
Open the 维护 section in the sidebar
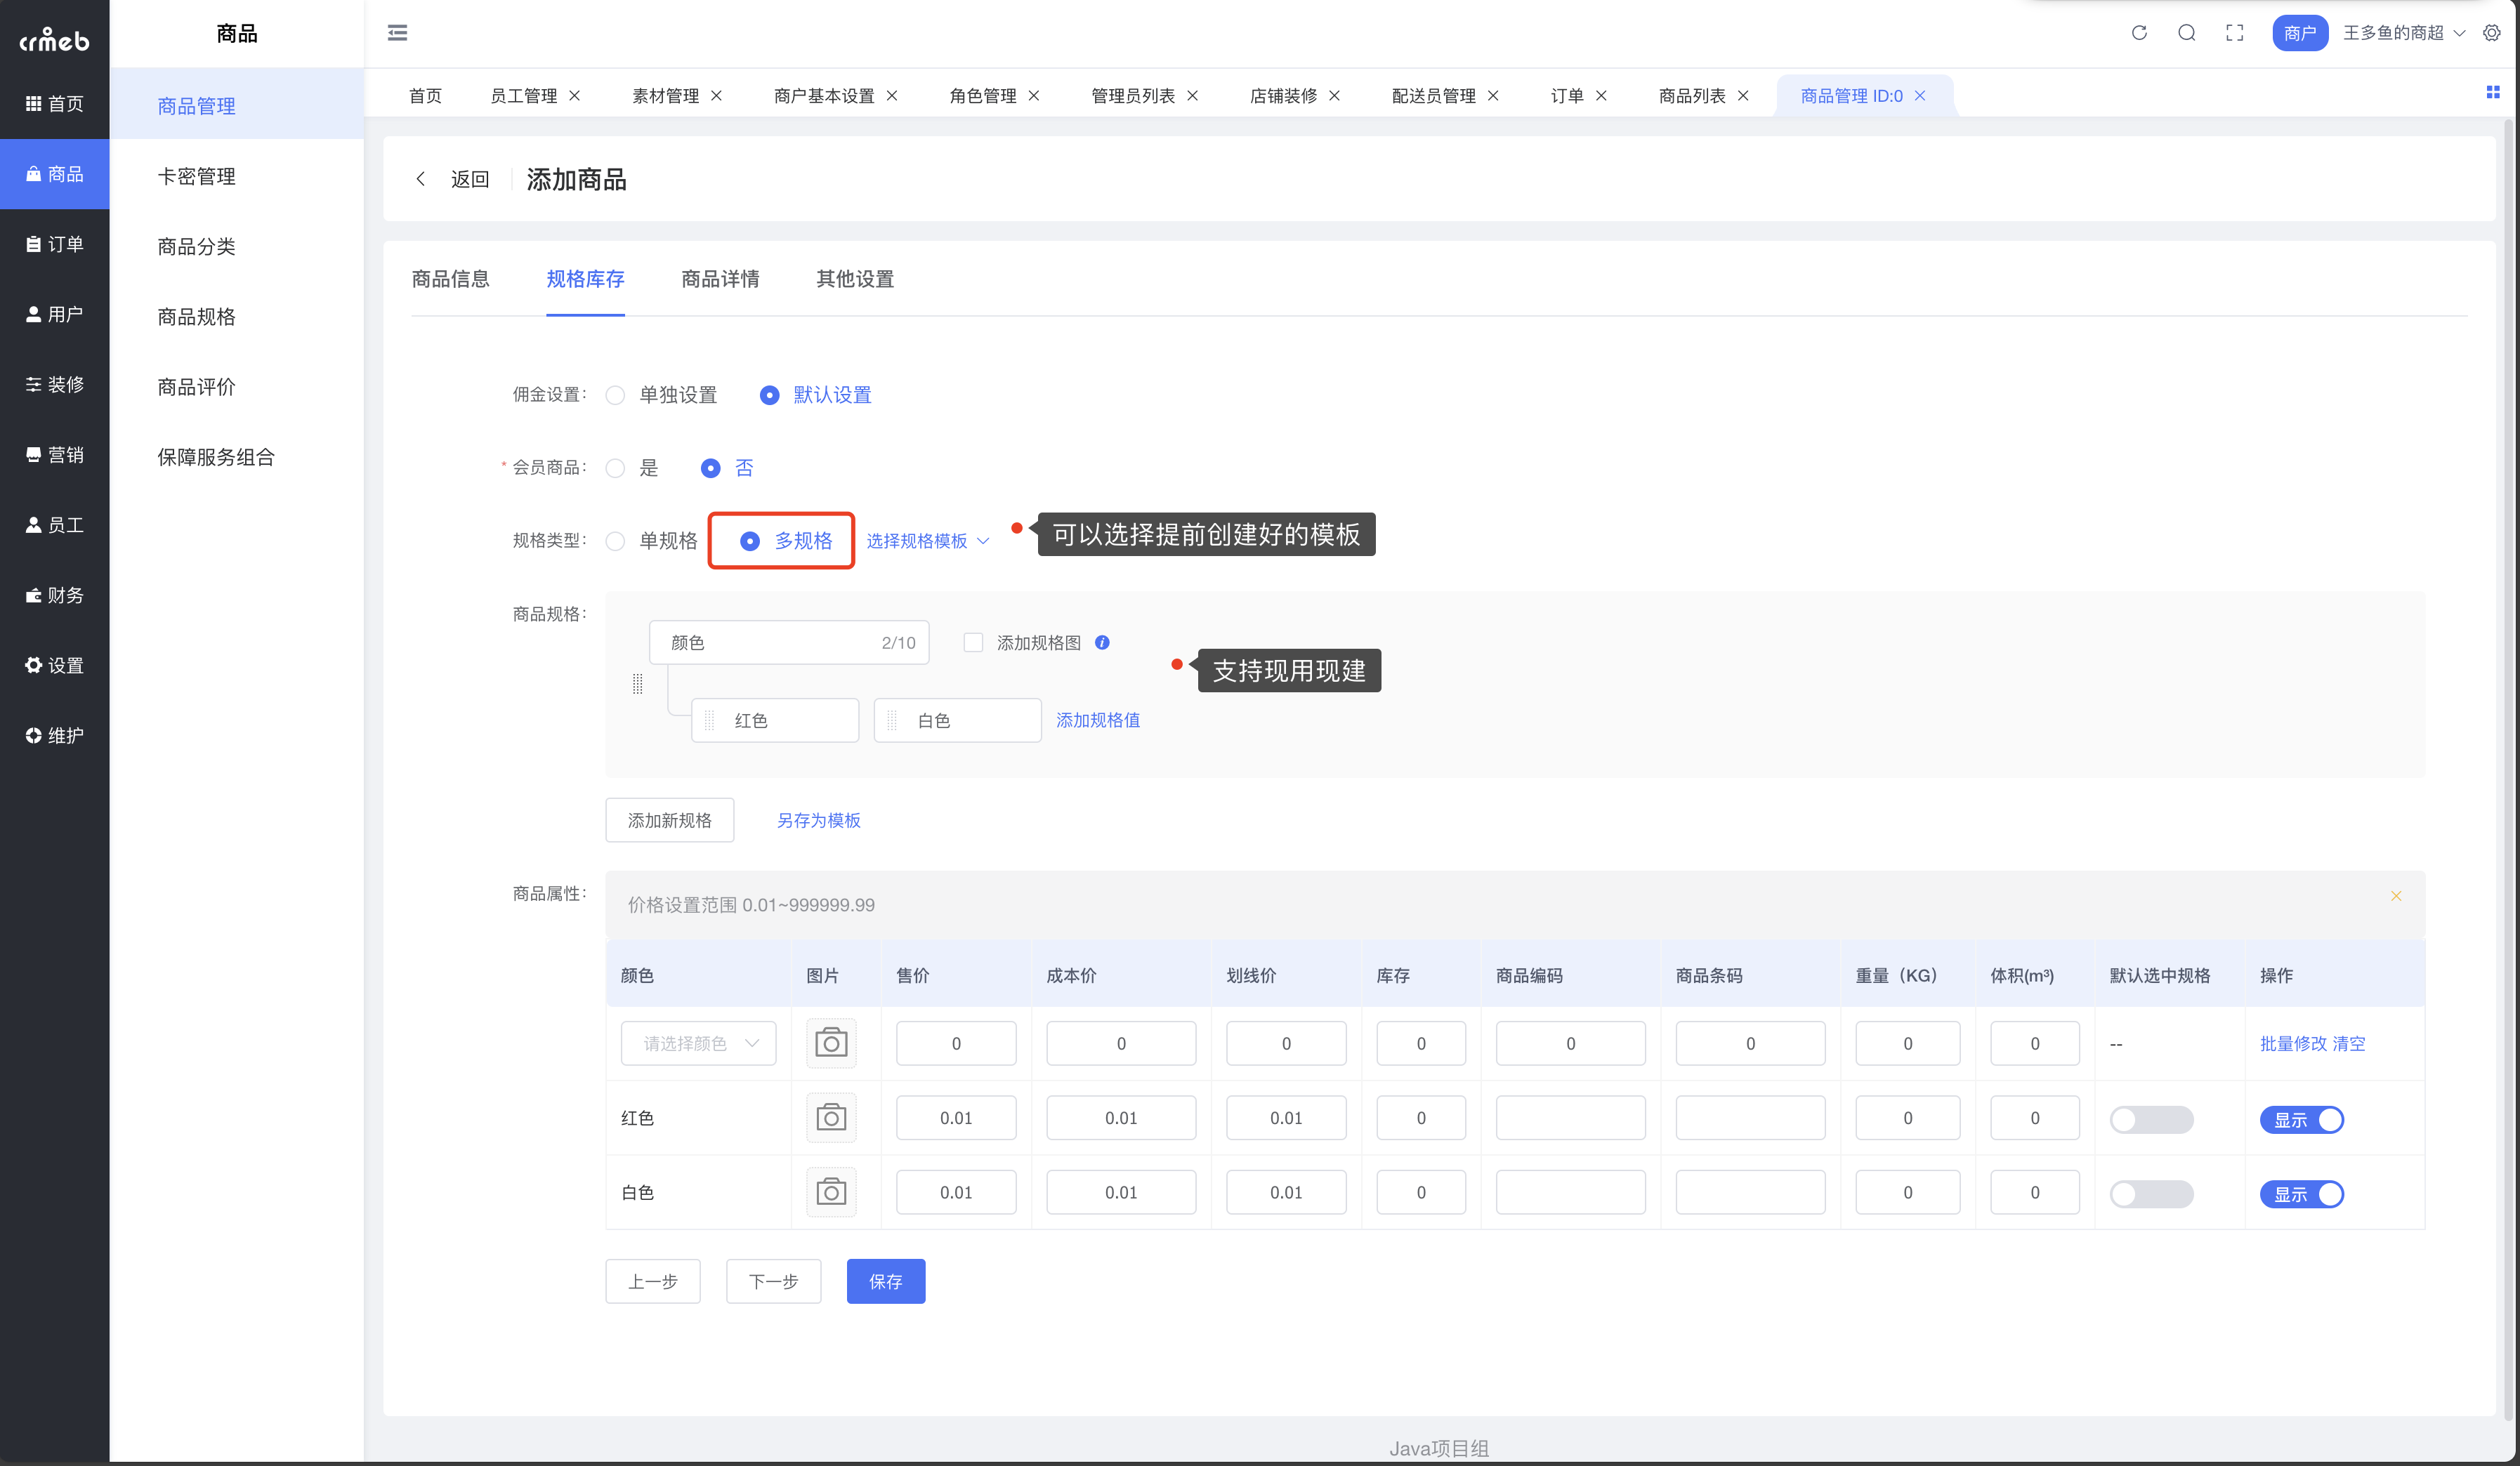pos(55,735)
